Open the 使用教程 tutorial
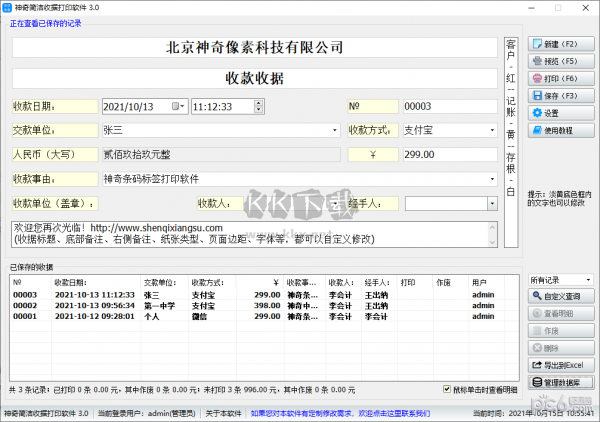Image resolution: width=600 pixels, height=422 pixels. pos(556,130)
